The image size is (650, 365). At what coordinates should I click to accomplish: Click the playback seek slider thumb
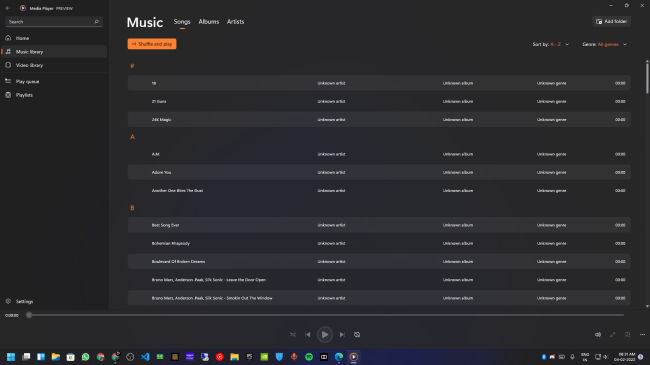coord(29,315)
